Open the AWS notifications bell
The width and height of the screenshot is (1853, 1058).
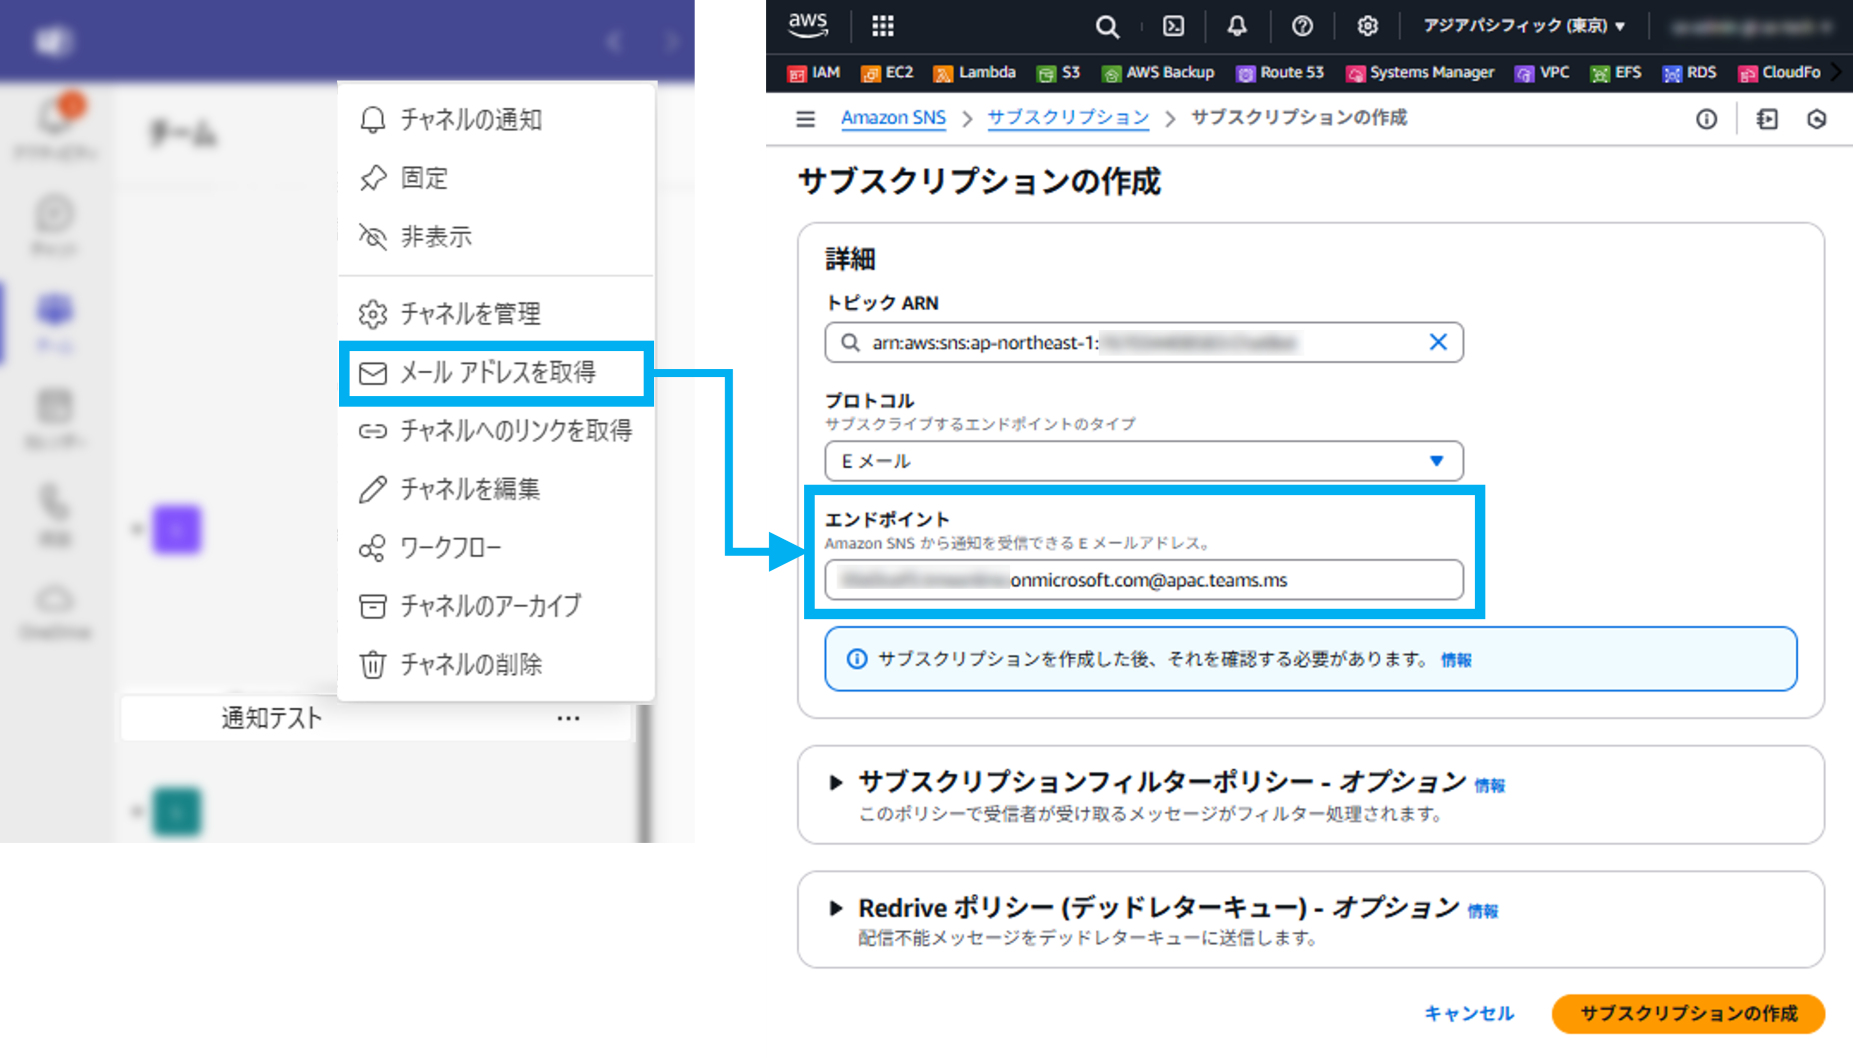(1237, 26)
